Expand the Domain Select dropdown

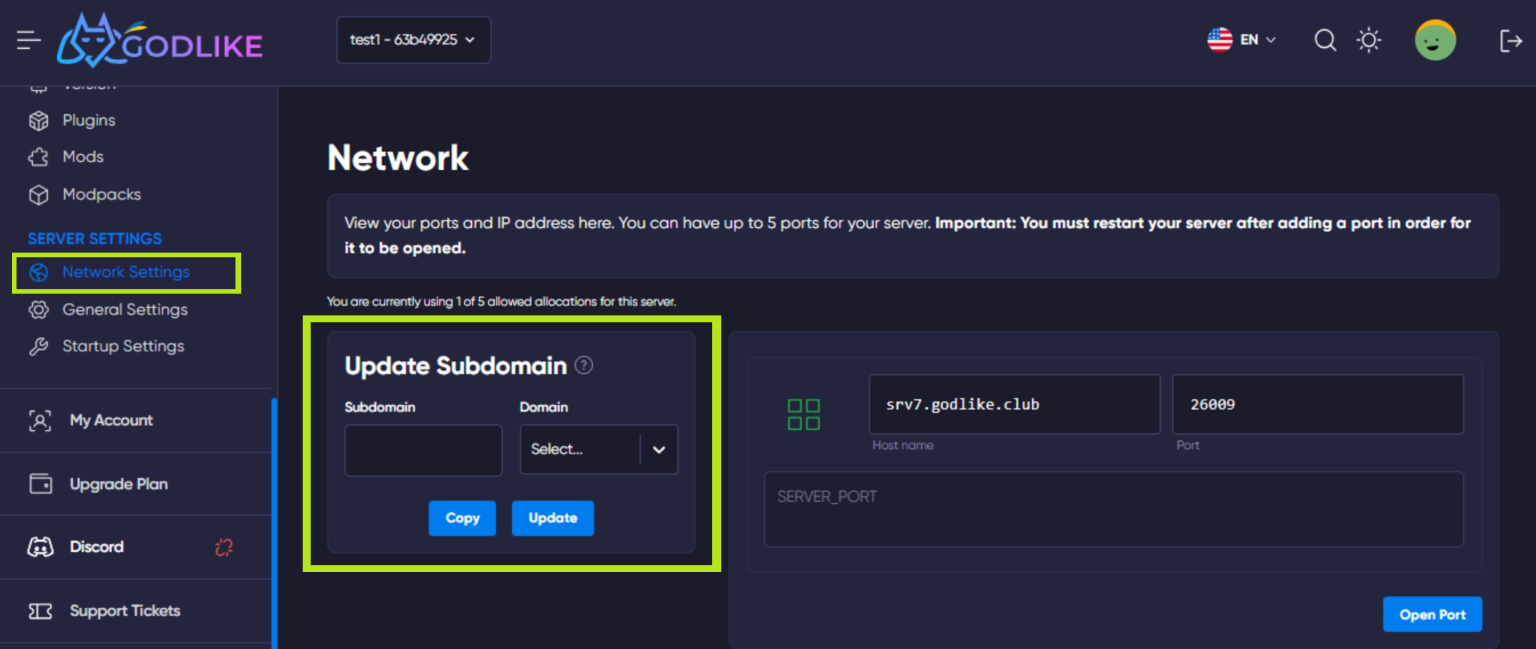598,449
